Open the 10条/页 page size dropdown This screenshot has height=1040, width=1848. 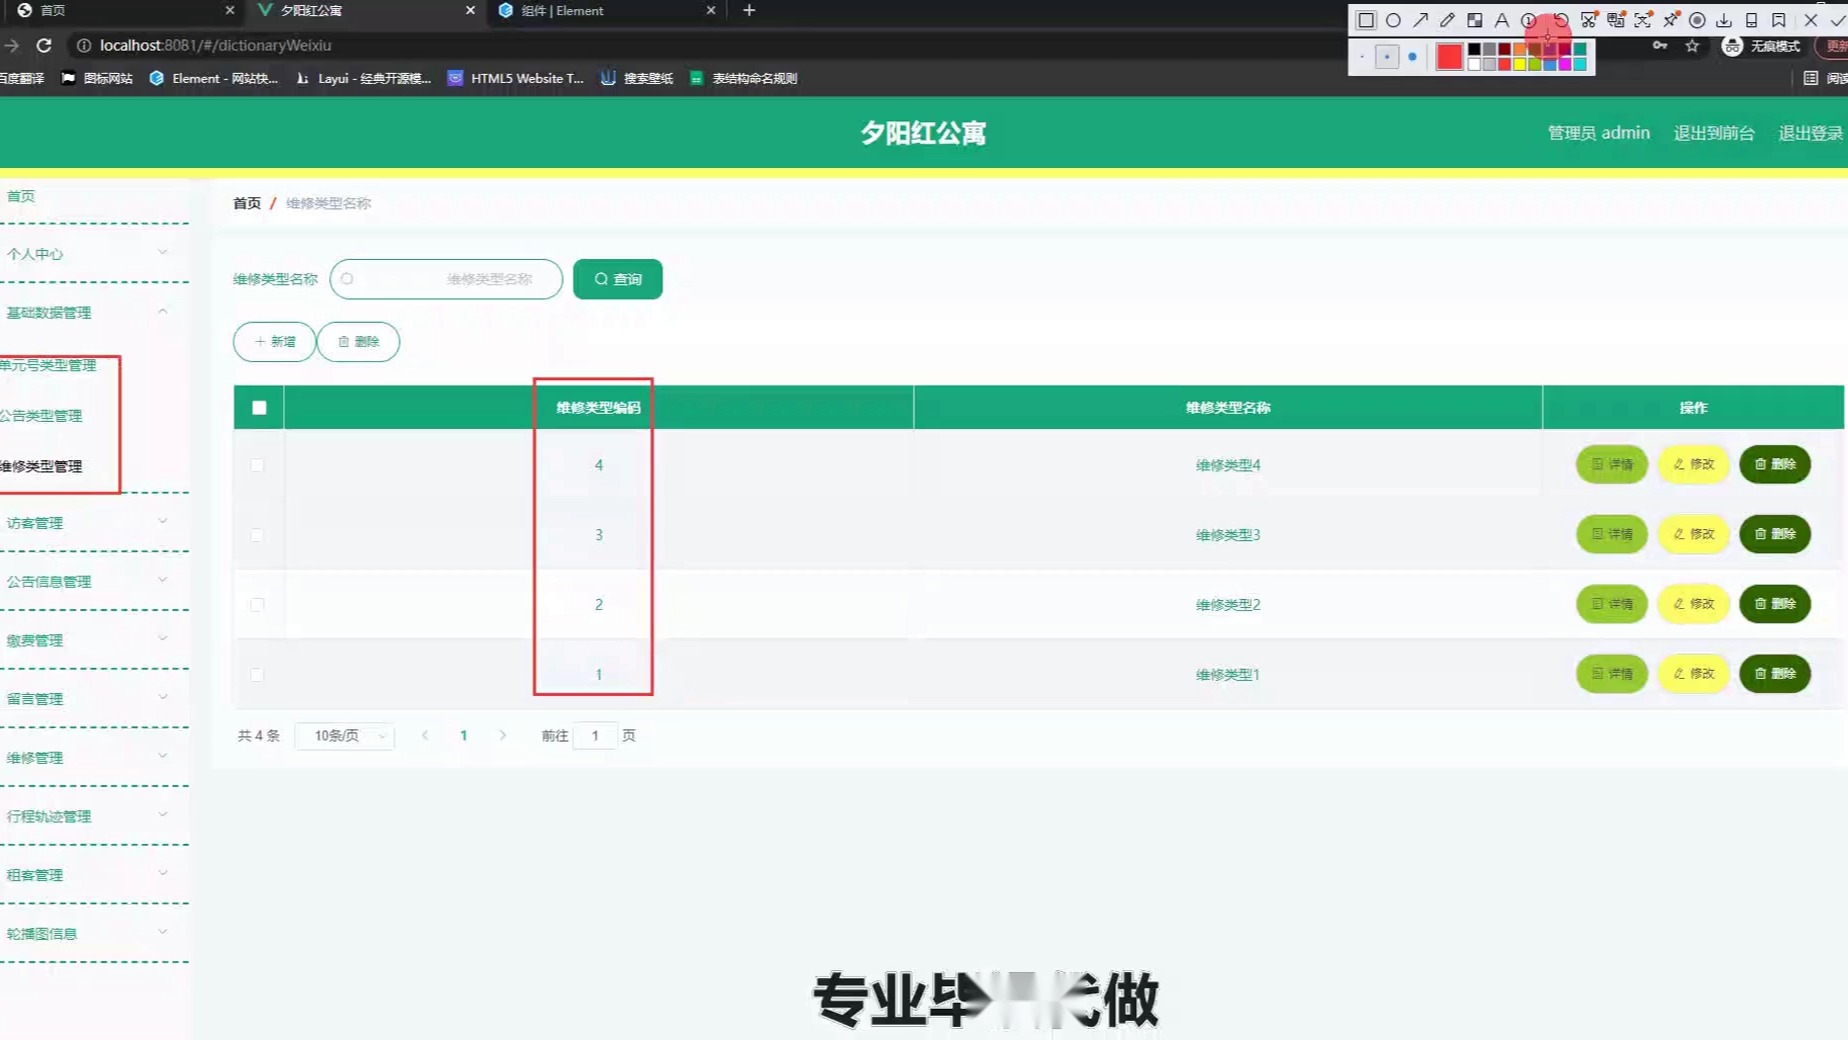[345, 736]
